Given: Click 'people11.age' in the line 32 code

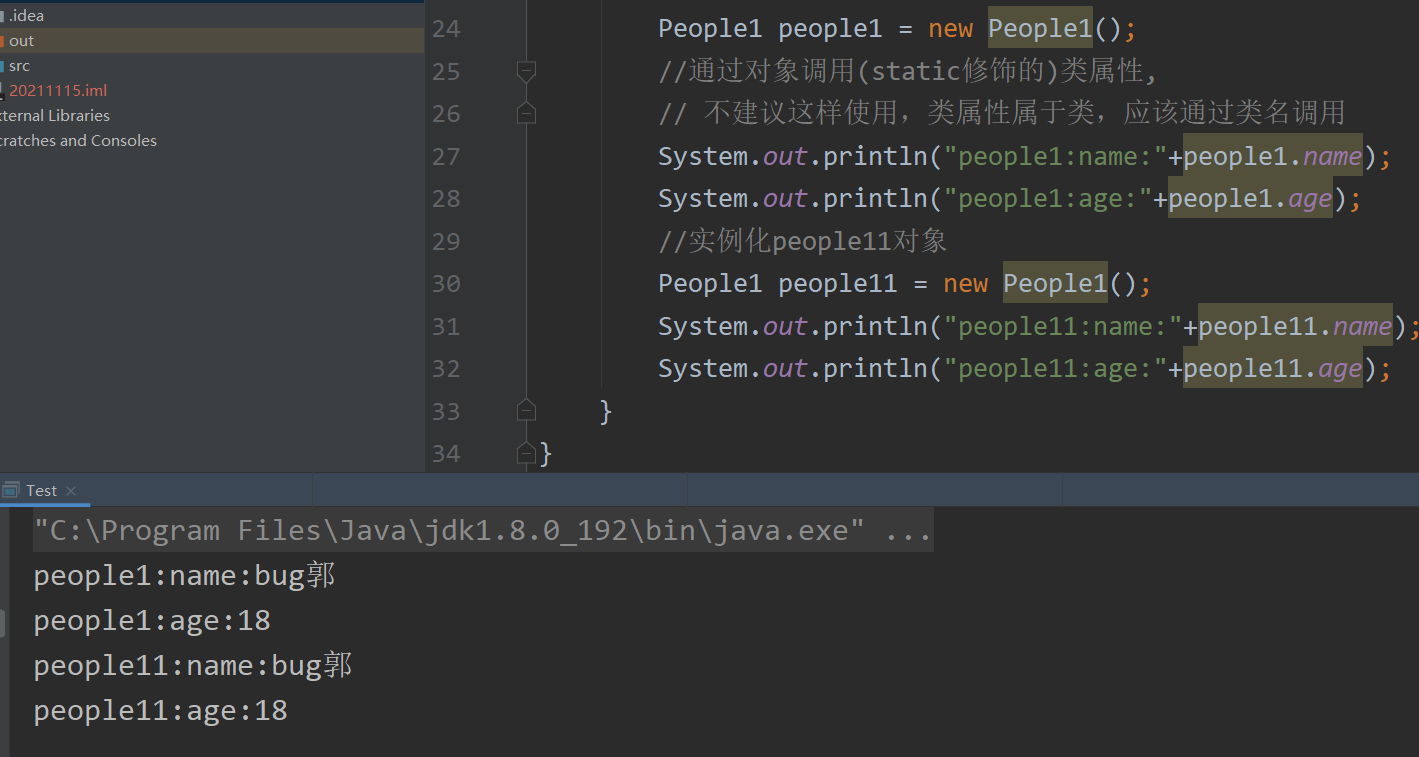Looking at the screenshot, I should pos(1273,369).
